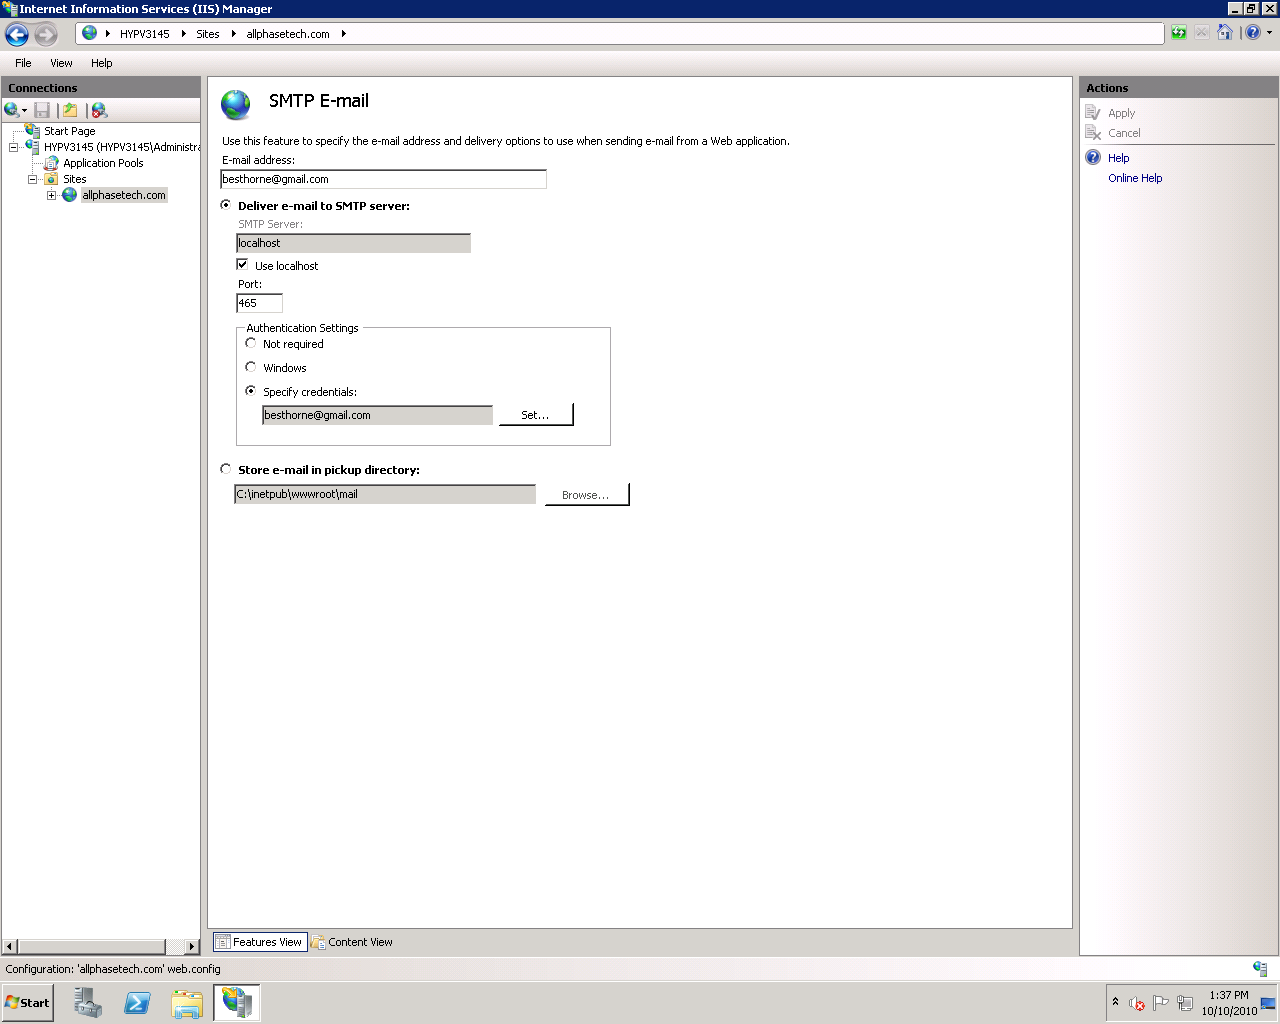Viewport: 1280px width, 1024px height.
Task: Collapse the Sites tree node
Action: [x=32, y=179]
